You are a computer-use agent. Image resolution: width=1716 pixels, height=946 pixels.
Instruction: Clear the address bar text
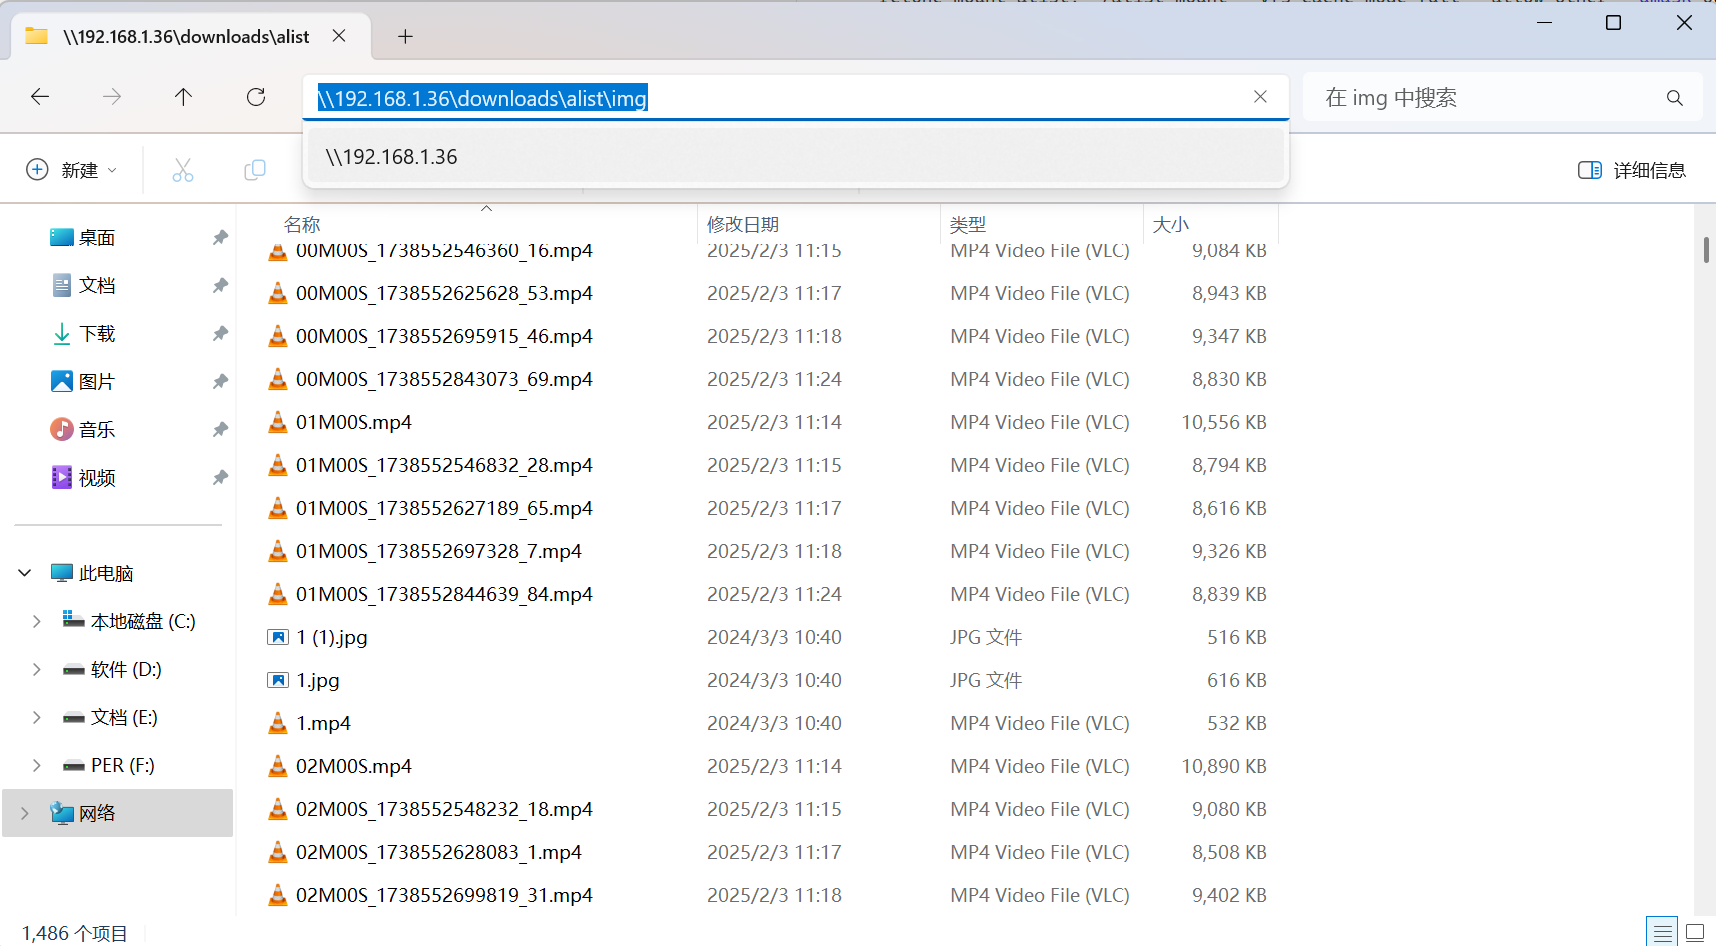pos(1260,97)
